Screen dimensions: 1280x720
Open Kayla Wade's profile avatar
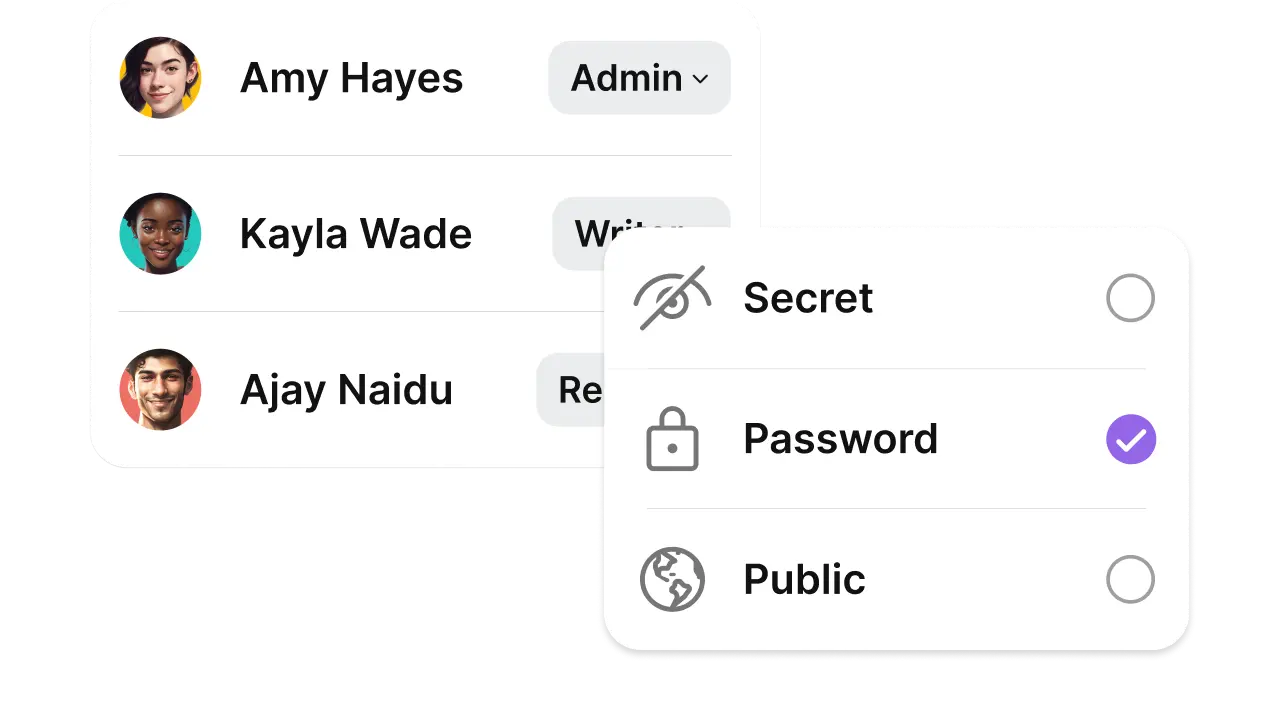pos(160,234)
